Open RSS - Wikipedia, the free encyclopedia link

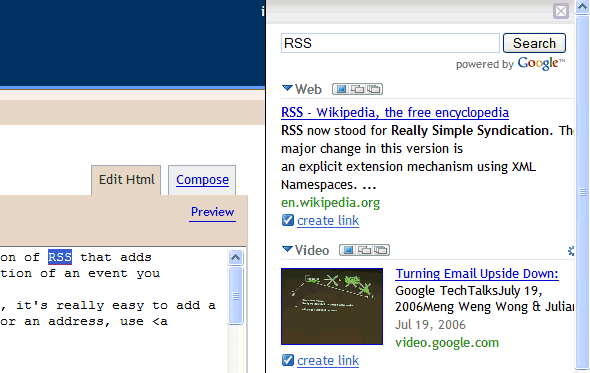(x=395, y=113)
